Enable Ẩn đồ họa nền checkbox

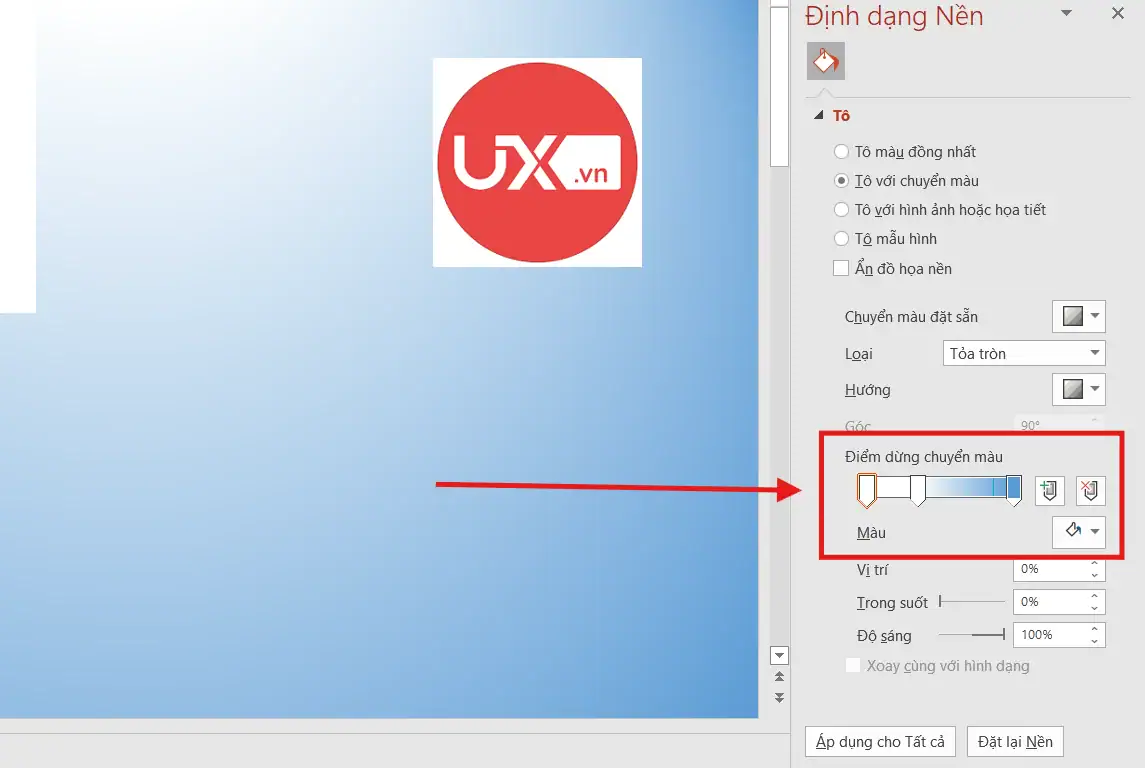coord(841,268)
